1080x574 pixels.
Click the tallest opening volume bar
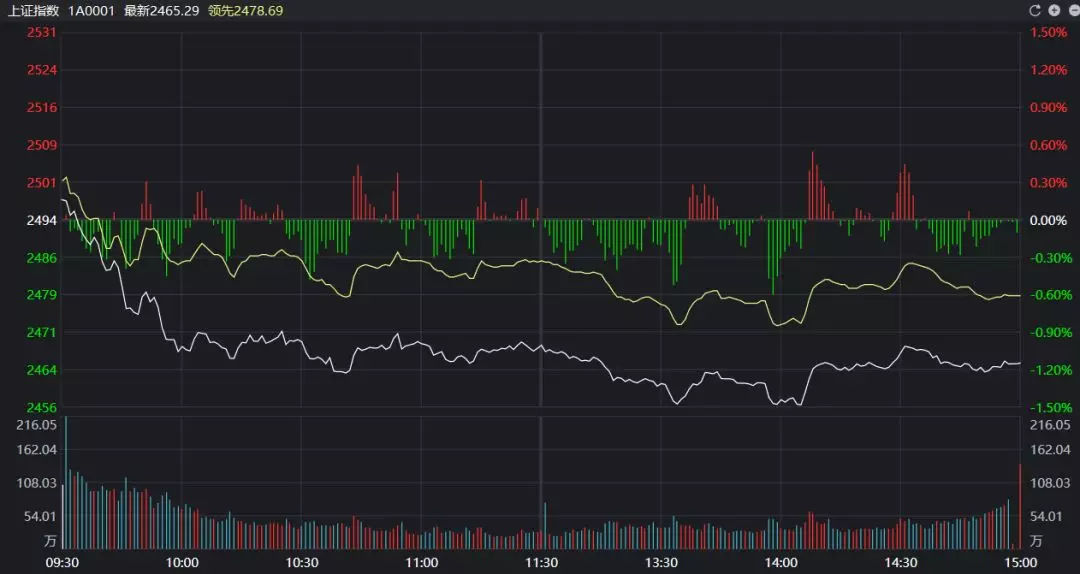click(x=67, y=480)
